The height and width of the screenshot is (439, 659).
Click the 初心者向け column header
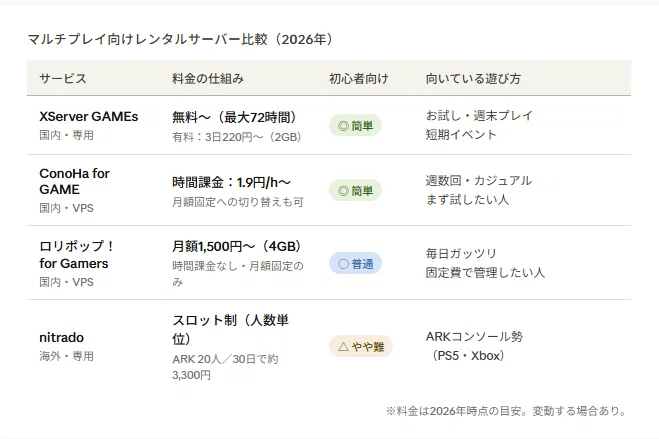358,79
